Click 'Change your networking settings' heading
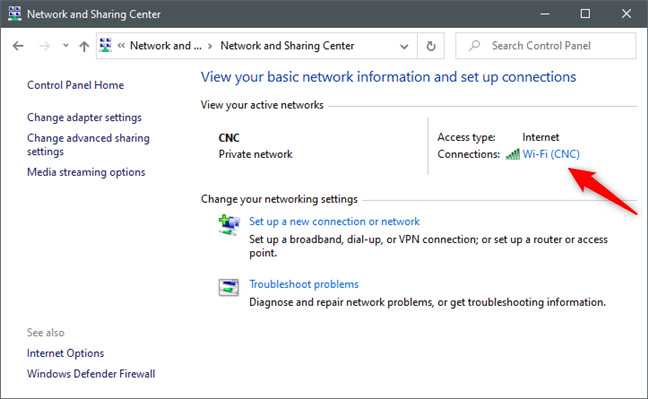Image resolution: width=648 pixels, height=399 pixels. (279, 199)
